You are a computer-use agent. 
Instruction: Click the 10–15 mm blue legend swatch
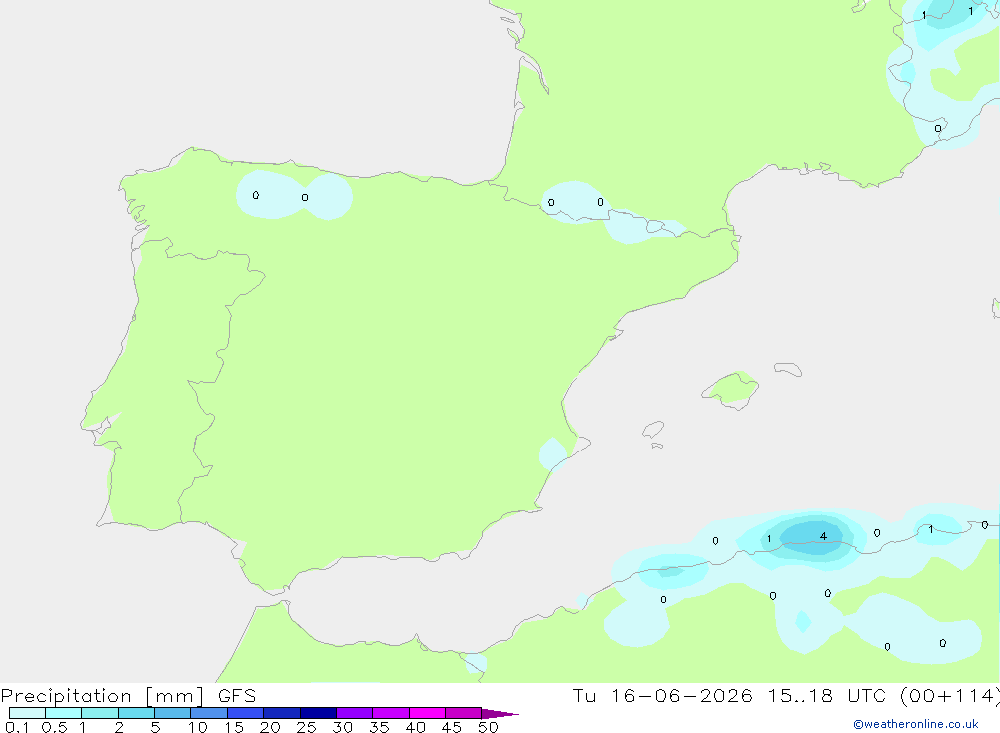click(209, 713)
